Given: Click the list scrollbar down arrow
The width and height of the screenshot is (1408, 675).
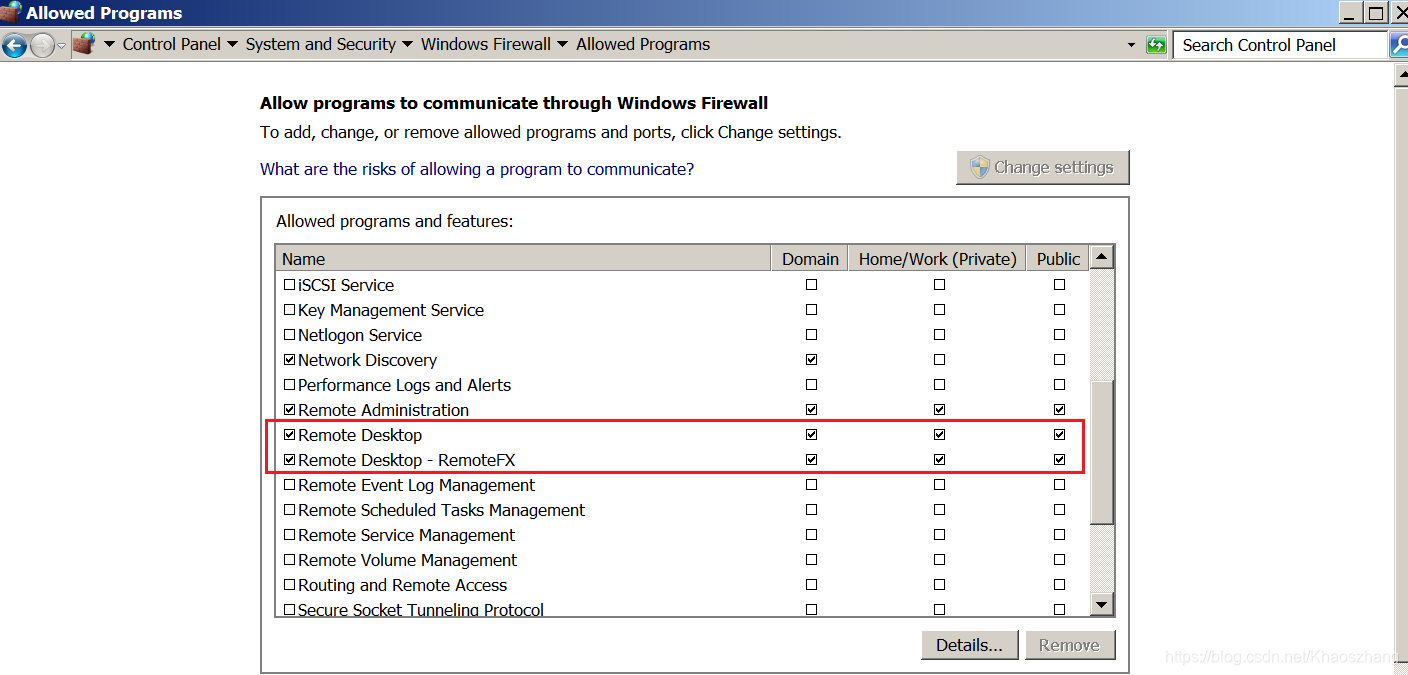Looking at the screenshot, I should coord(1101,604).
